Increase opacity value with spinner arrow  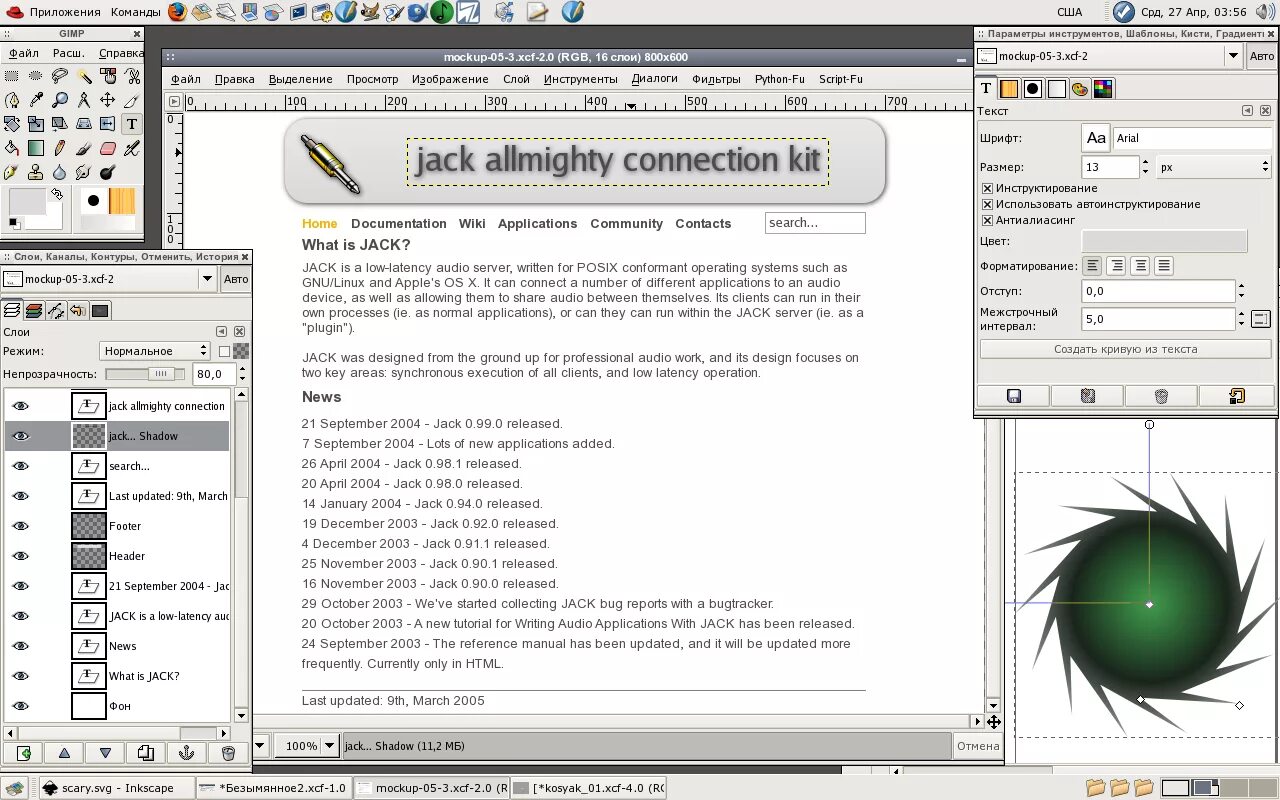click(x=244, y=369)
